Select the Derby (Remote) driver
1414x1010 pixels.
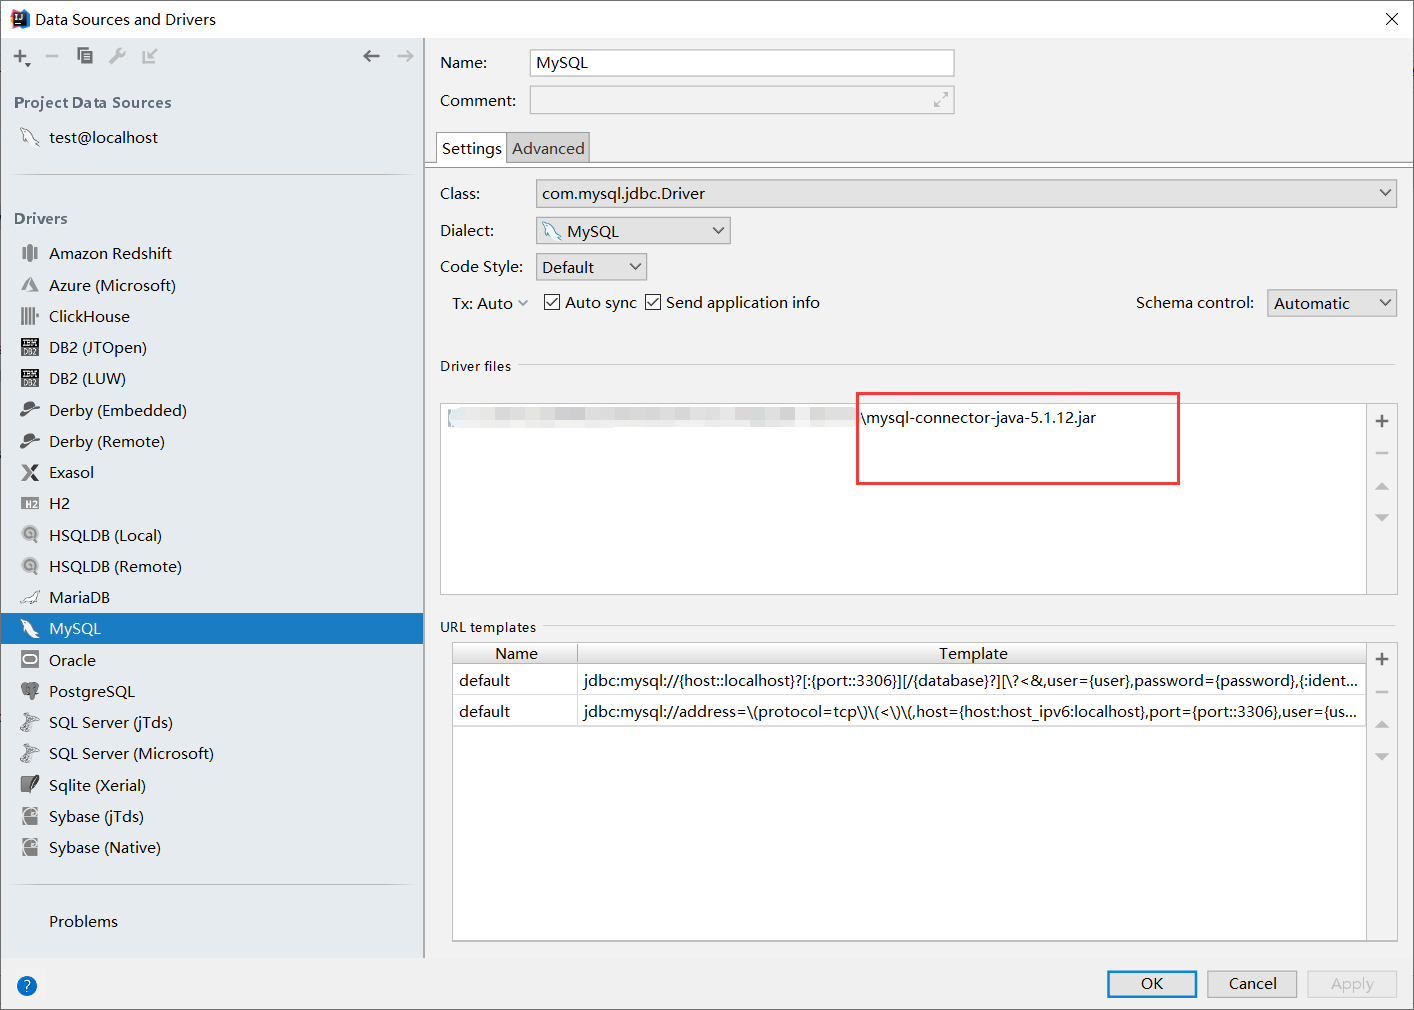click(212, 441)
